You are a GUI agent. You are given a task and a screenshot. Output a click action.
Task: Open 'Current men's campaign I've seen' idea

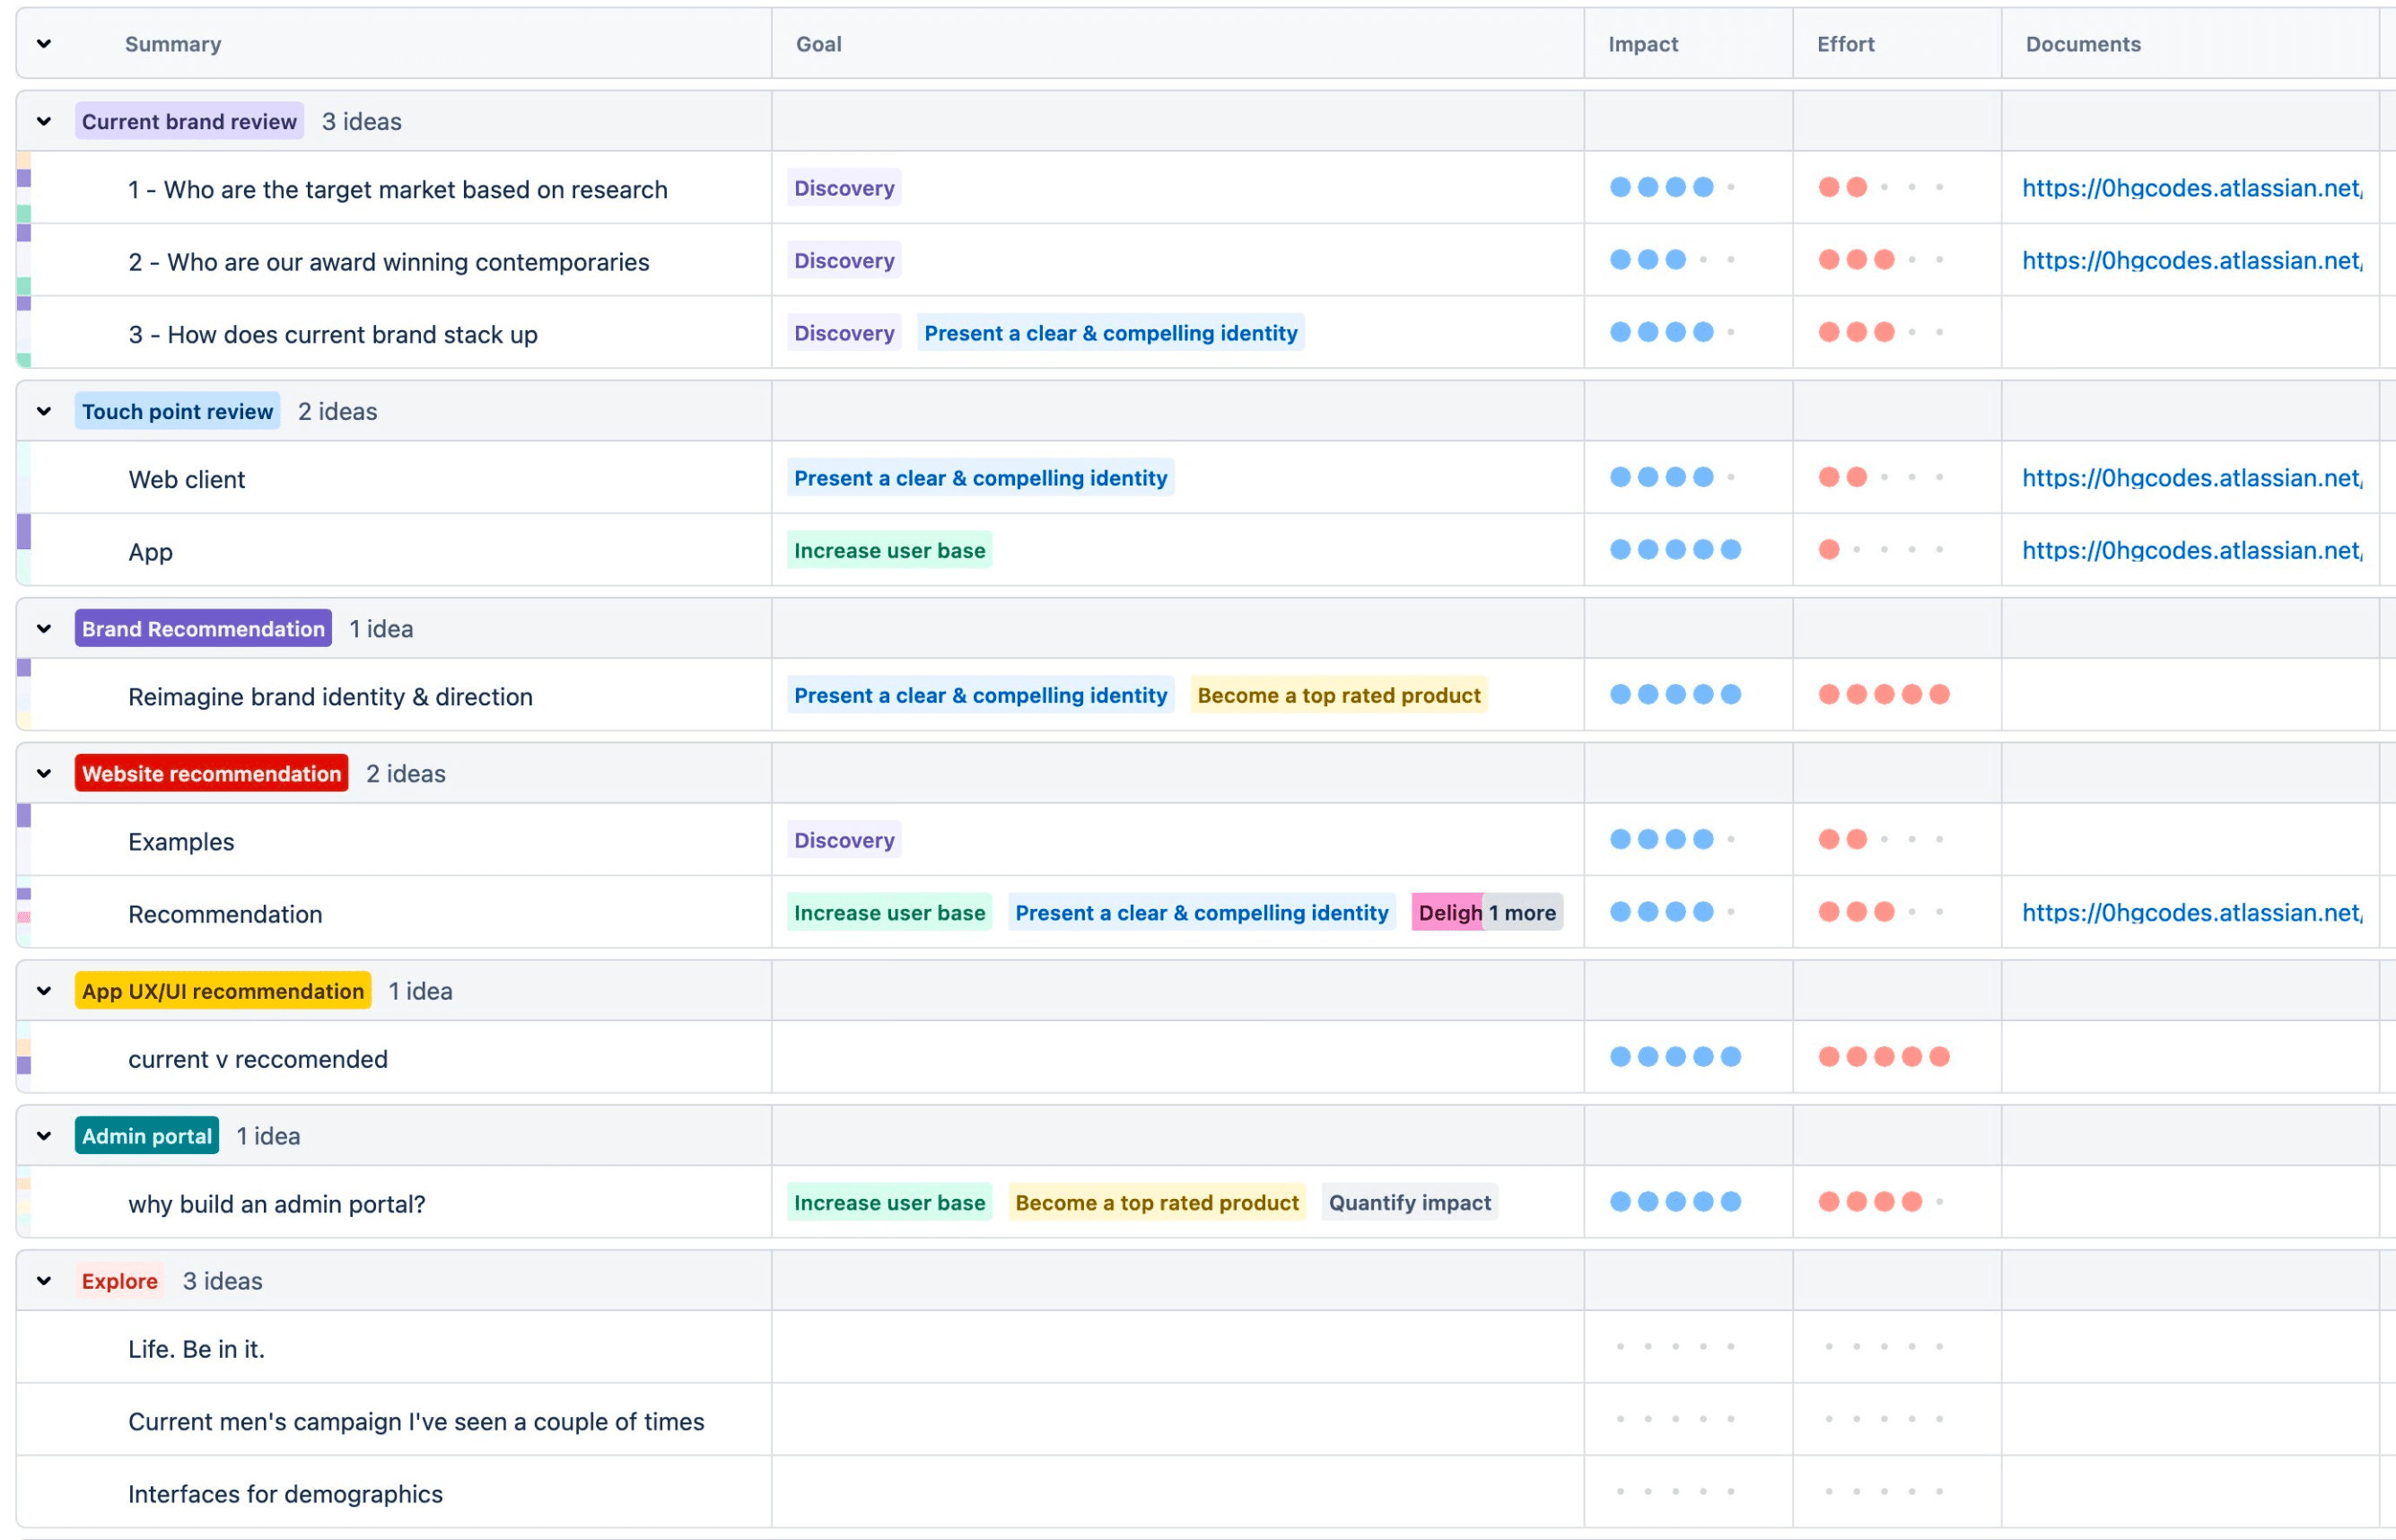click(x=416, y=1422)
